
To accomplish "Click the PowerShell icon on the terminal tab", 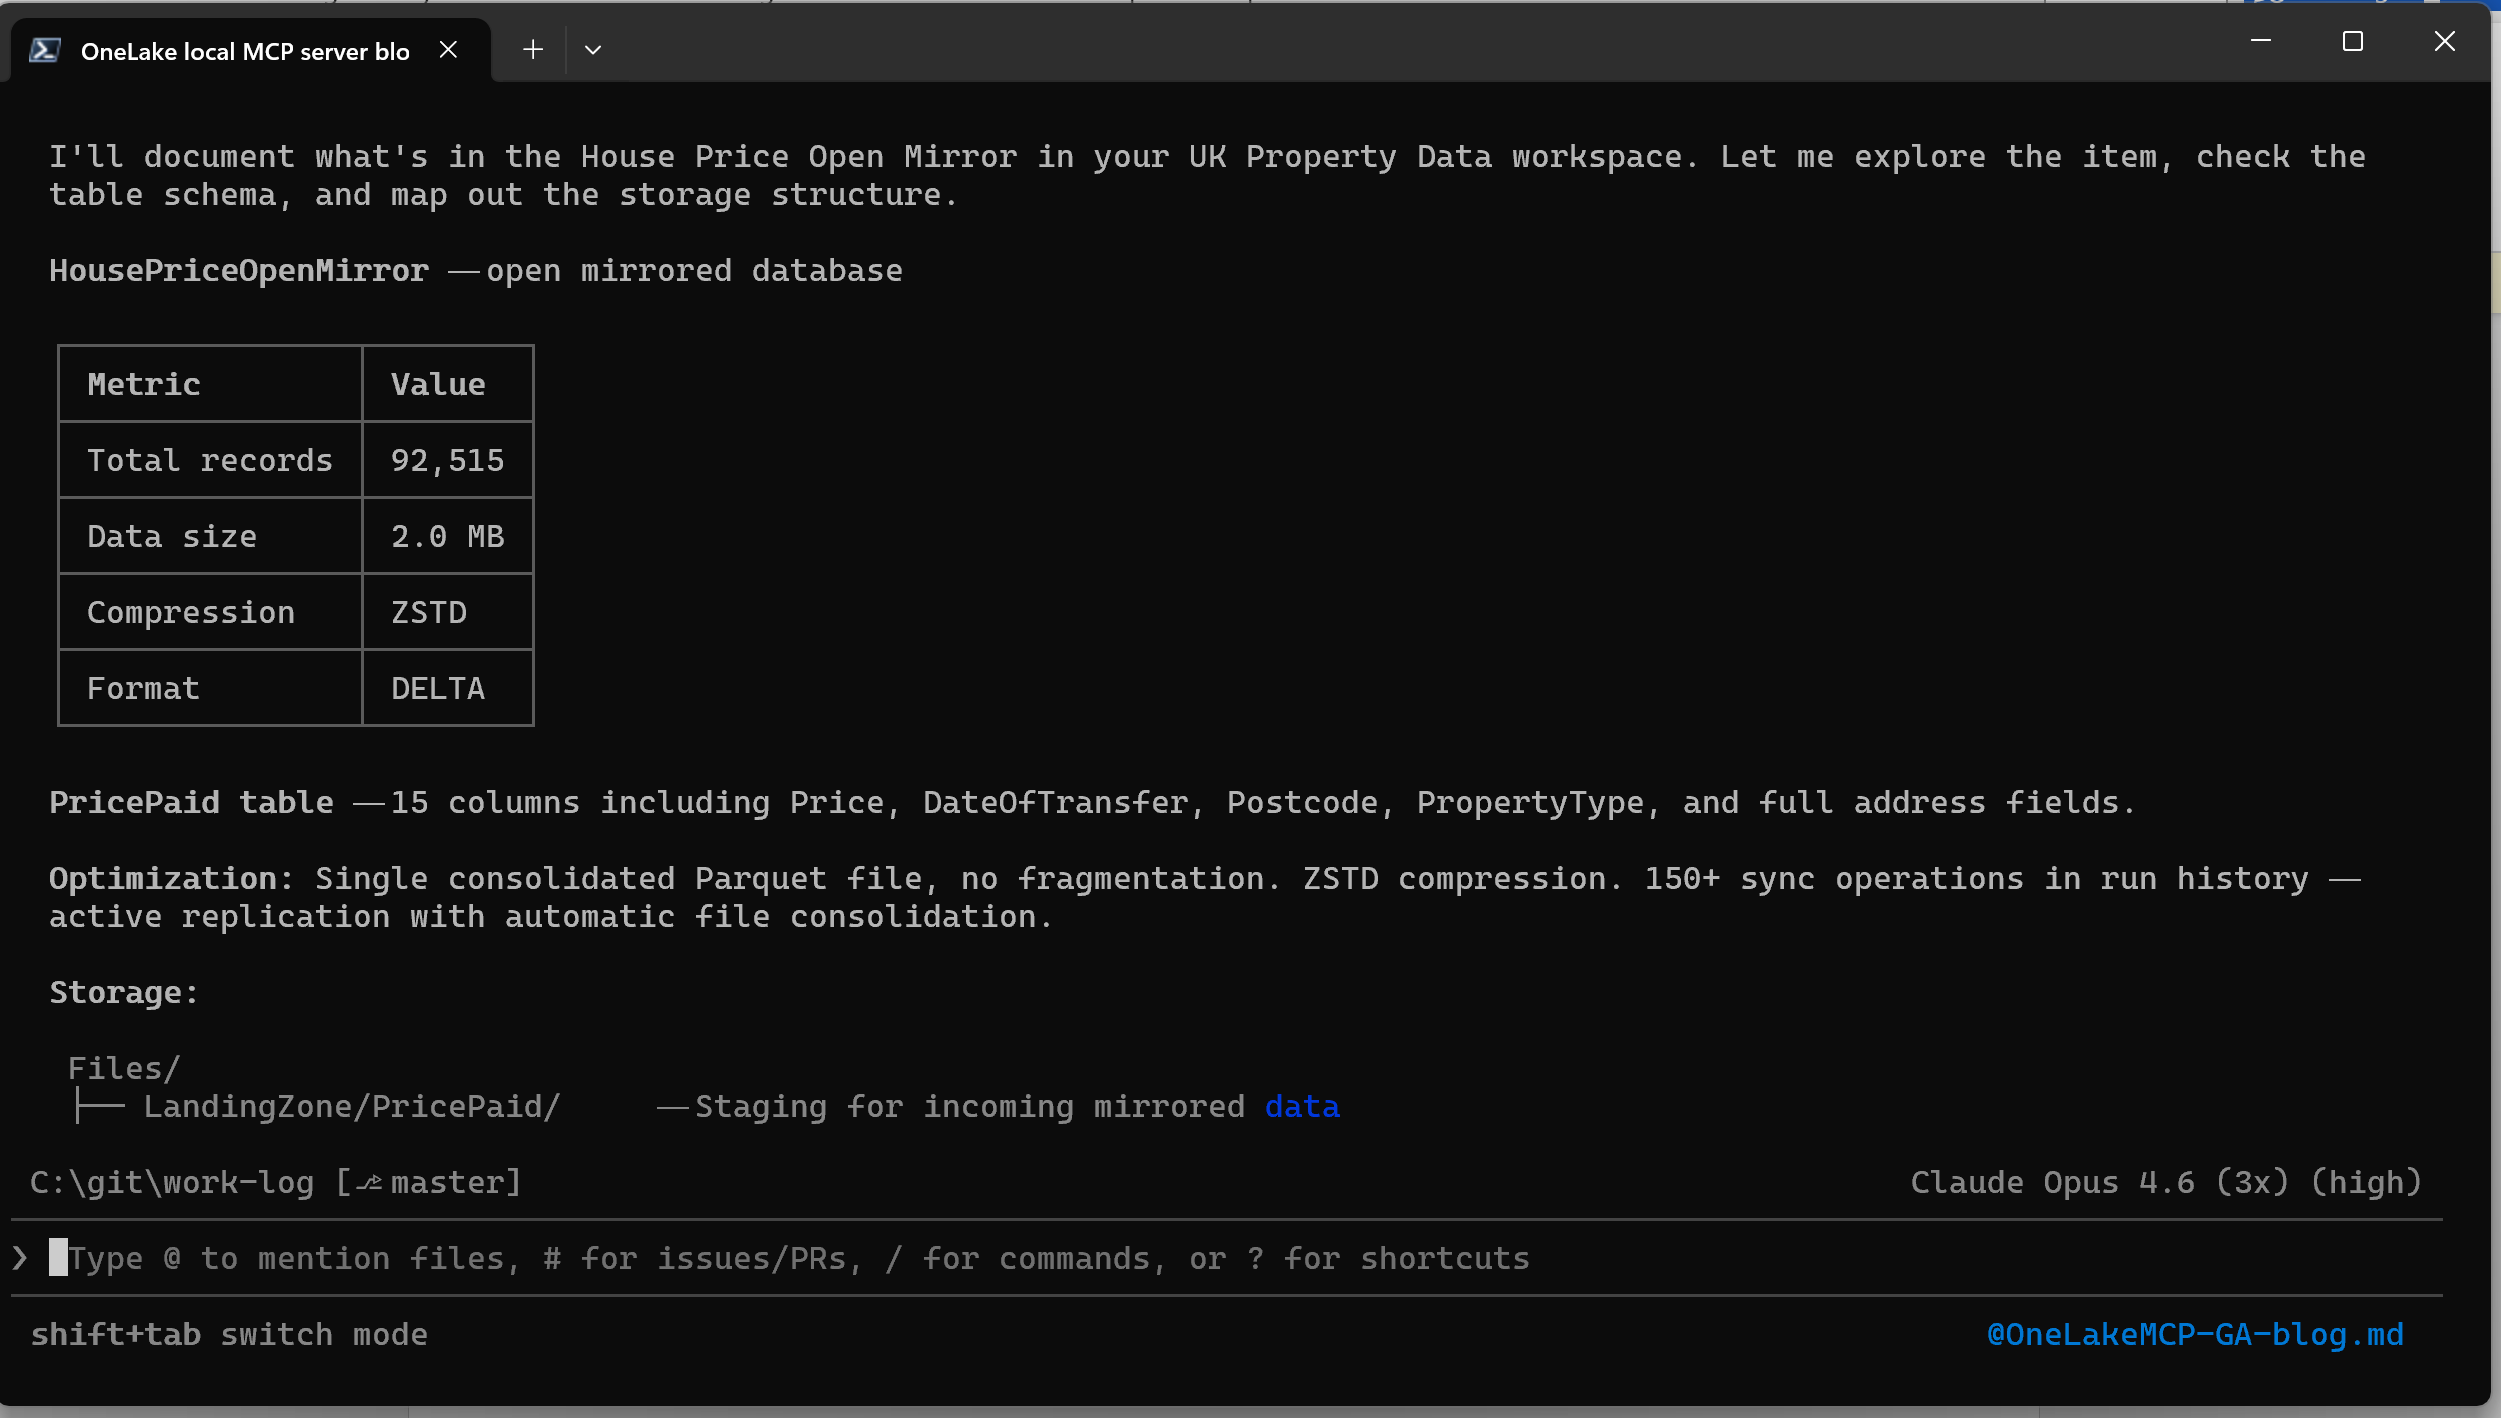I will click(44, 47).
